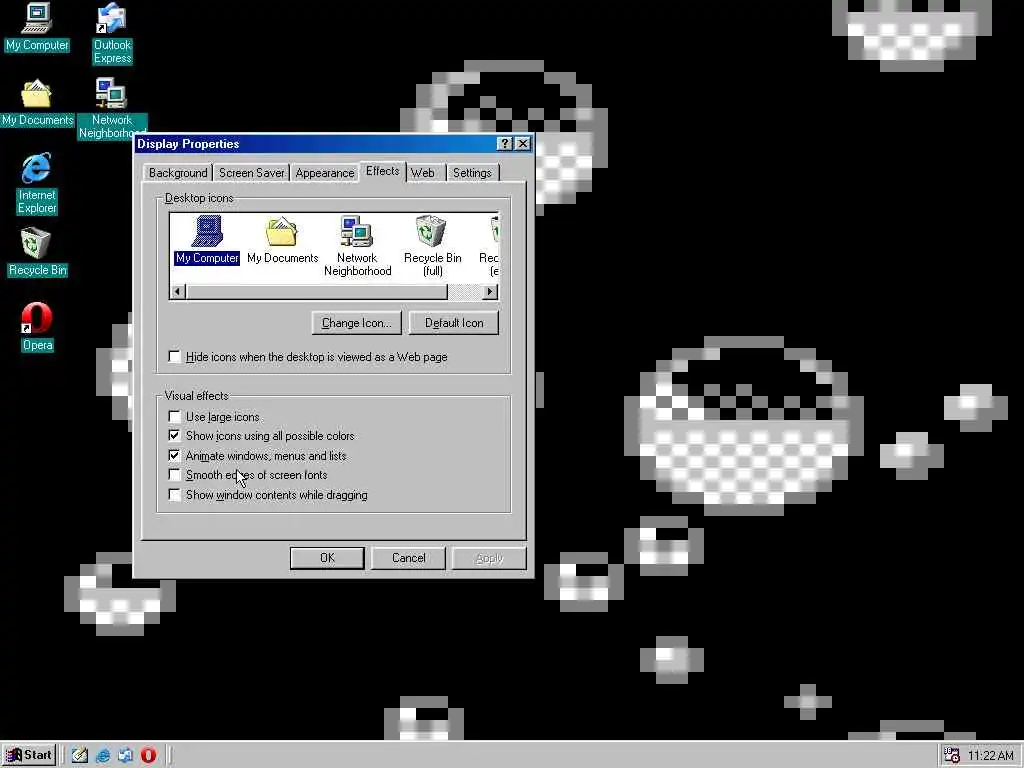
Task: Click the Change Icon... button
Action: coord(357,323)
